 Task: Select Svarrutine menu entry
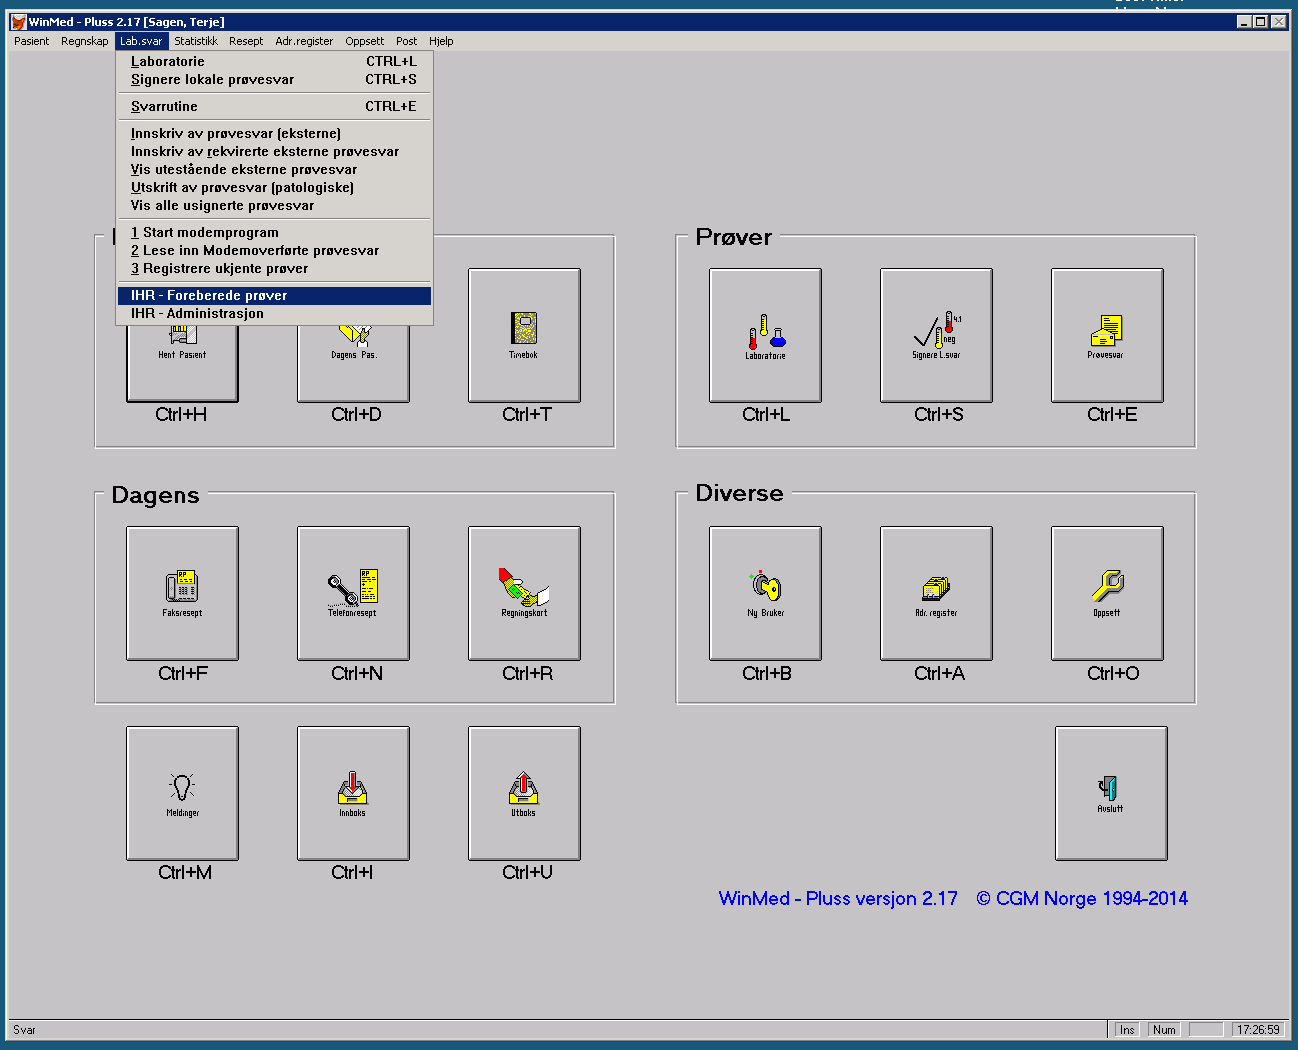274,106
